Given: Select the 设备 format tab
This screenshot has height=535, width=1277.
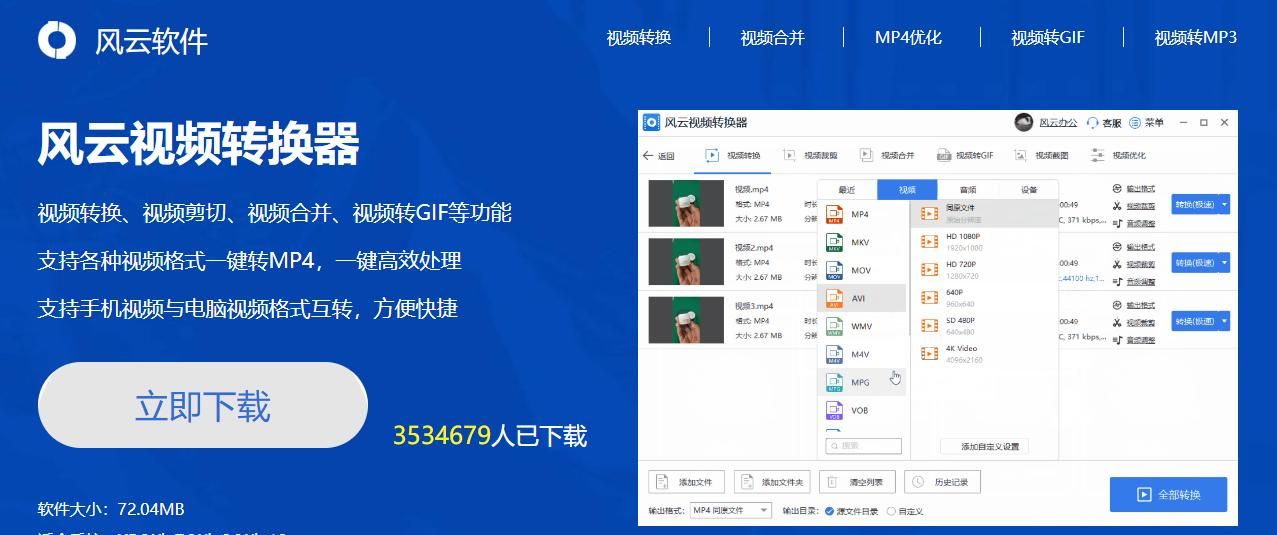Looking at the screenshot, I should point(1029,190).
